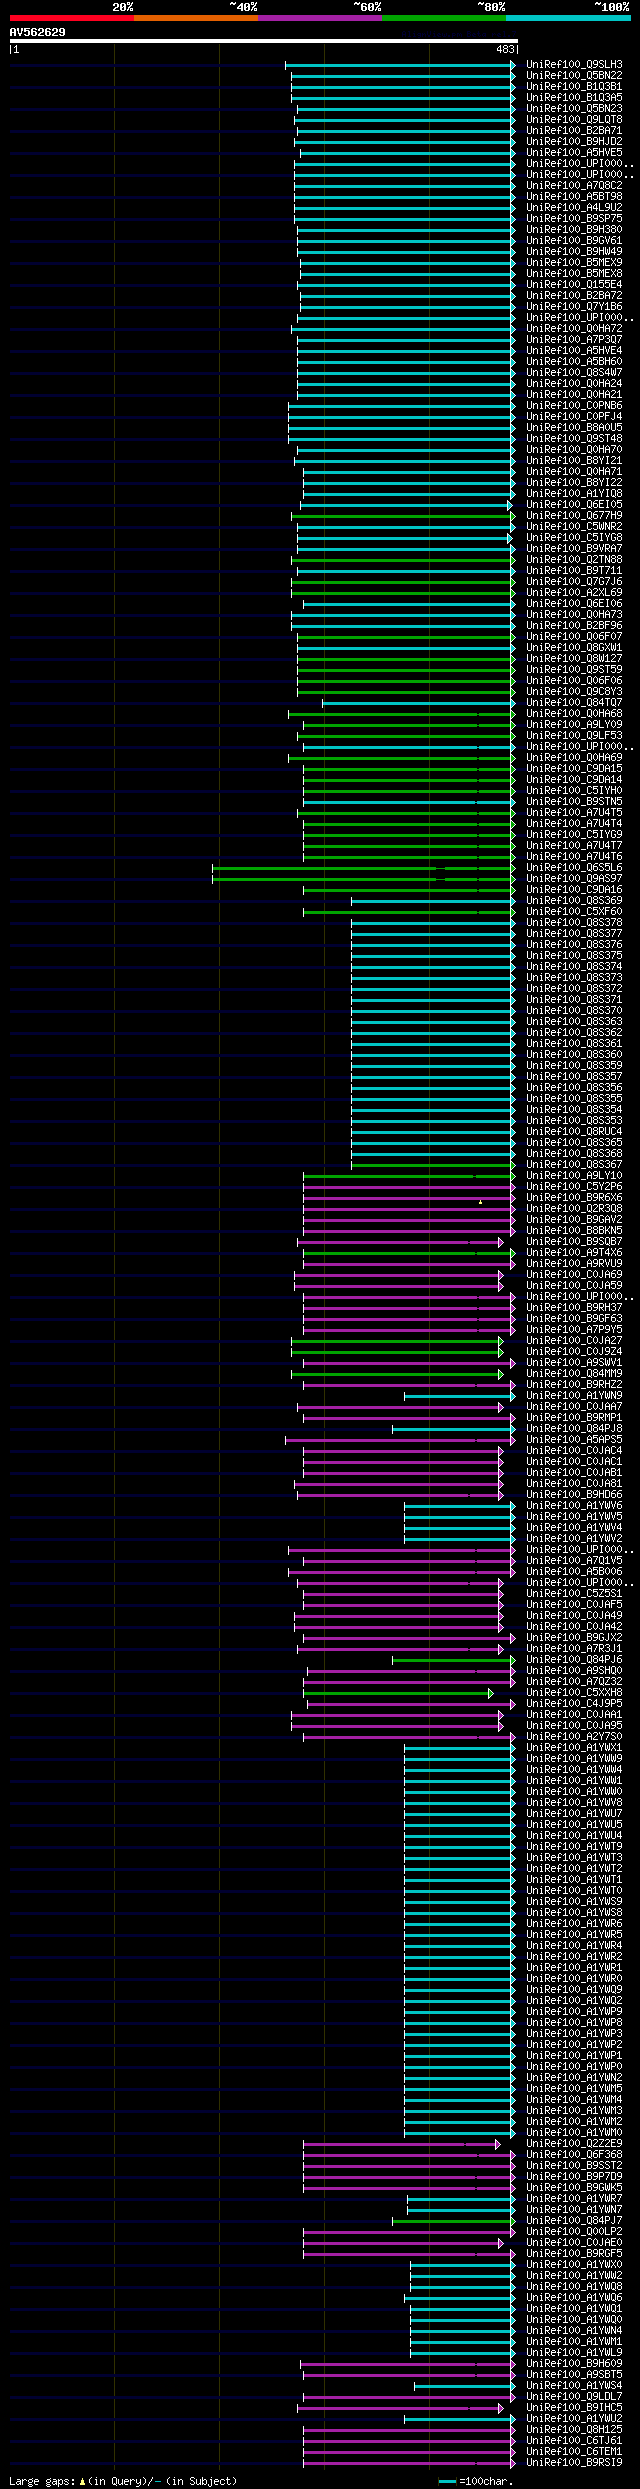The width and height of the screenshot is (640, 2489).
Task: Click the green ~80% identity legend segment
Action: point(443,18)
